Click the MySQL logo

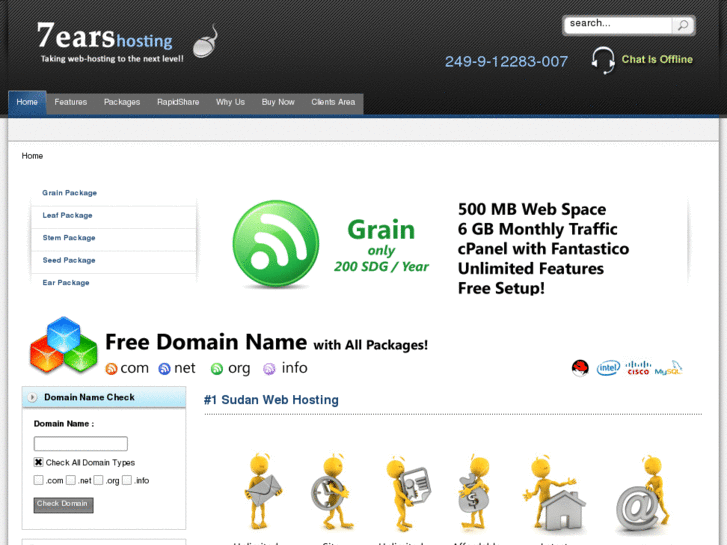tap(668, 368)
